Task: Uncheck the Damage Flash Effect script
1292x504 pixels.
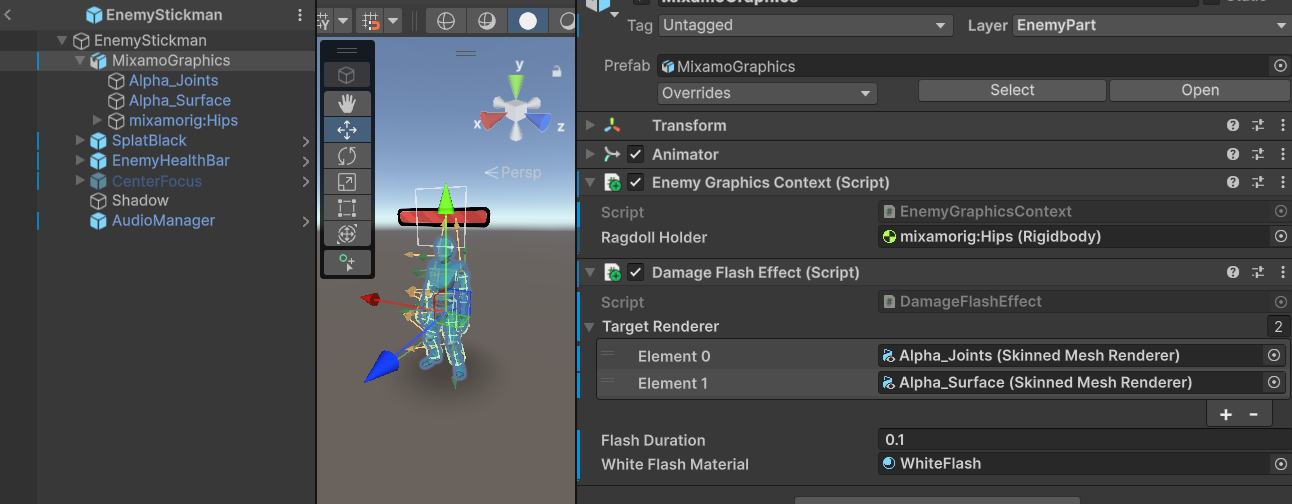Action: click(x=635, y=273)
